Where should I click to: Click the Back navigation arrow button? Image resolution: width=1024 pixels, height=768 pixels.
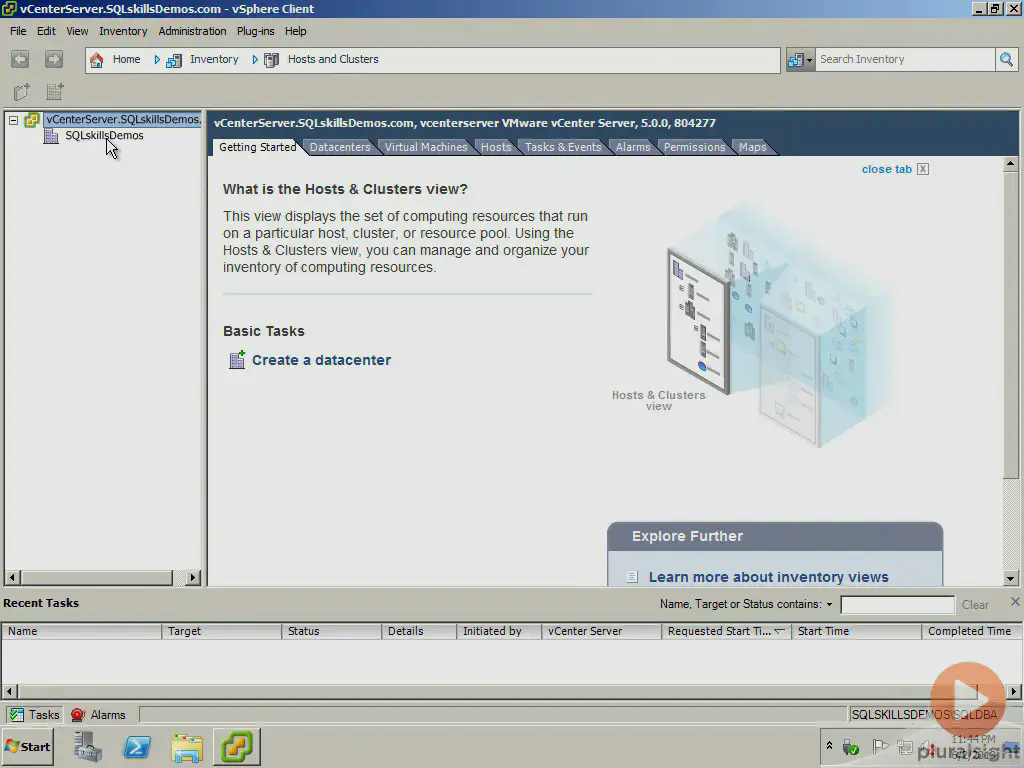20,59
